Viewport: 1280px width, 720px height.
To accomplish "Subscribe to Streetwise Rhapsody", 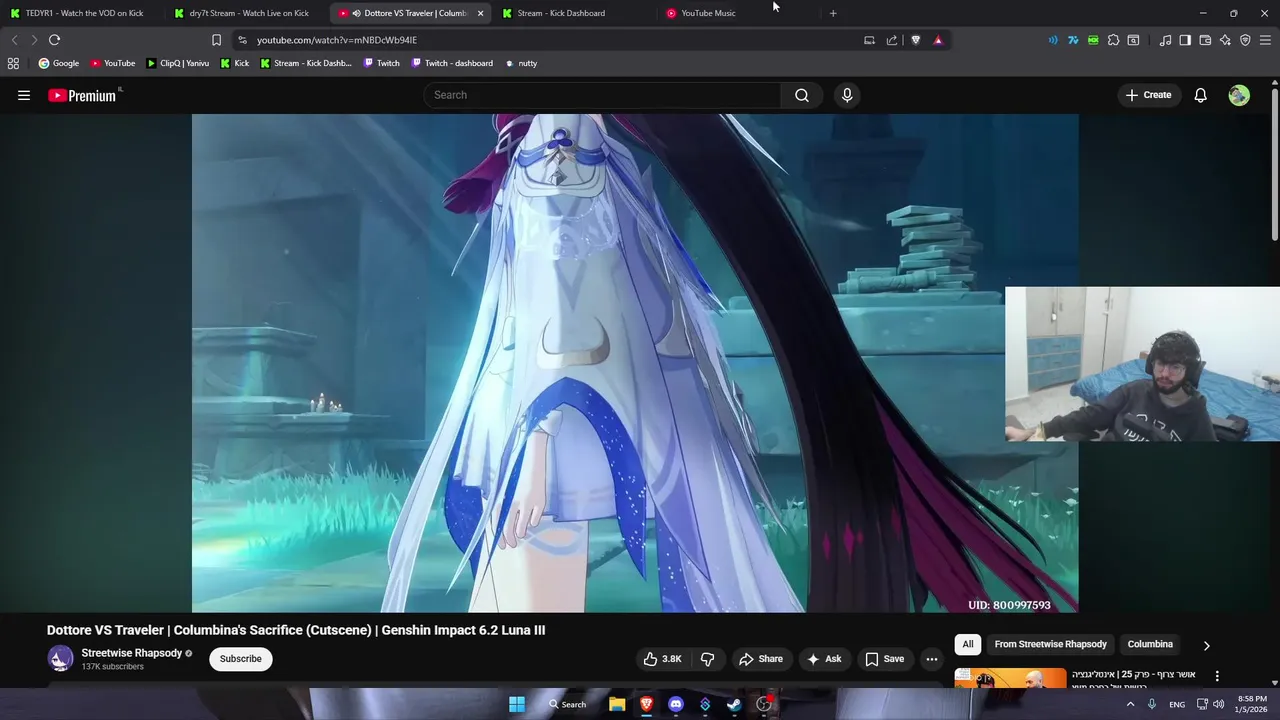I will click(x=240, y=659).
